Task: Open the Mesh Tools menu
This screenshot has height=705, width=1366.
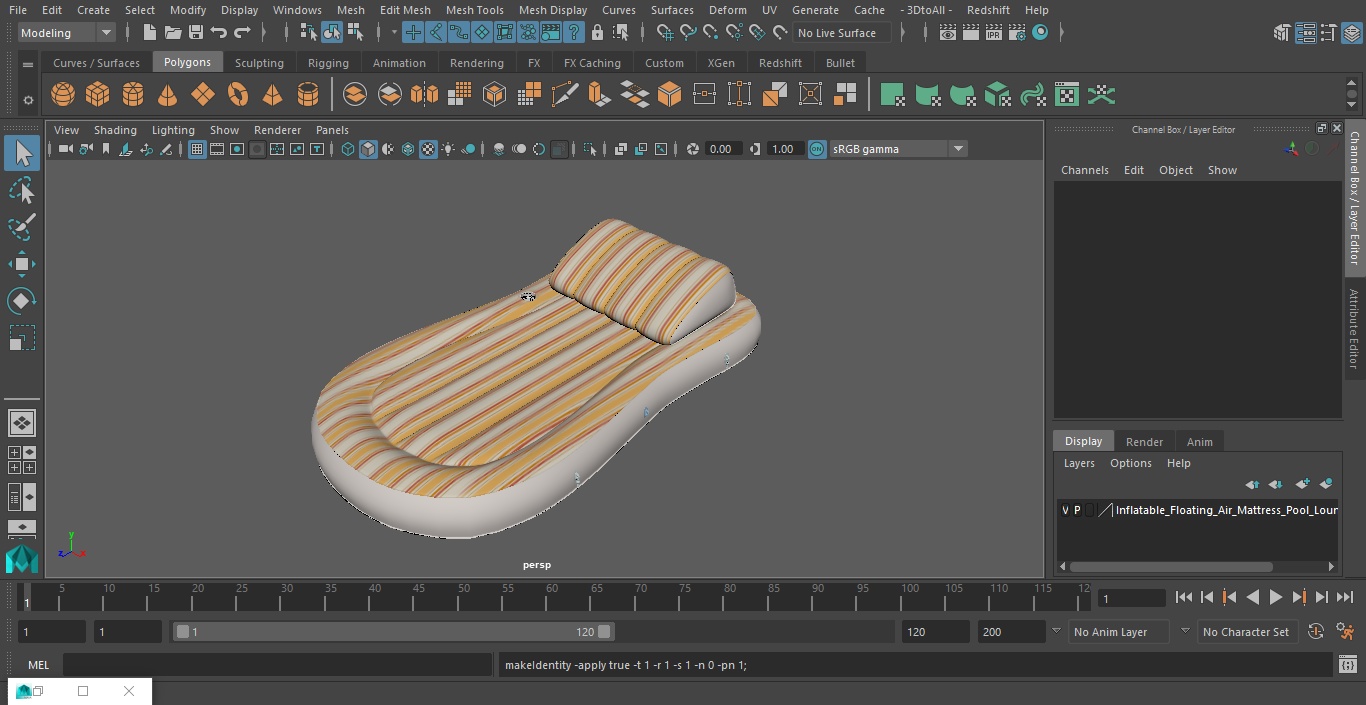Action: (474, 10)
